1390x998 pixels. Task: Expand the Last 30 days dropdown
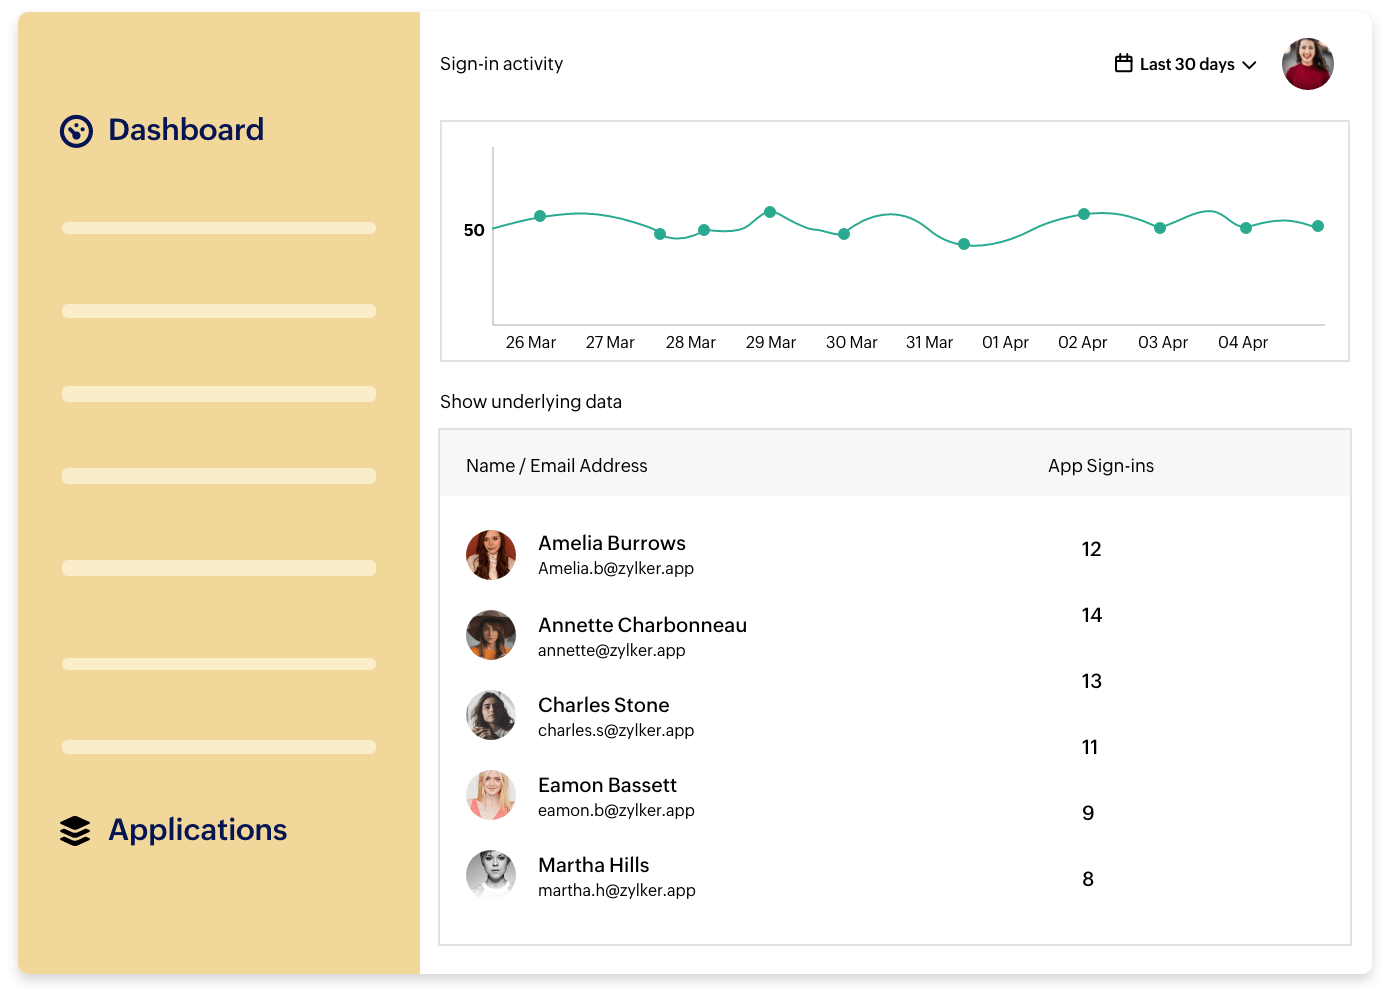tap(1186, 64)
